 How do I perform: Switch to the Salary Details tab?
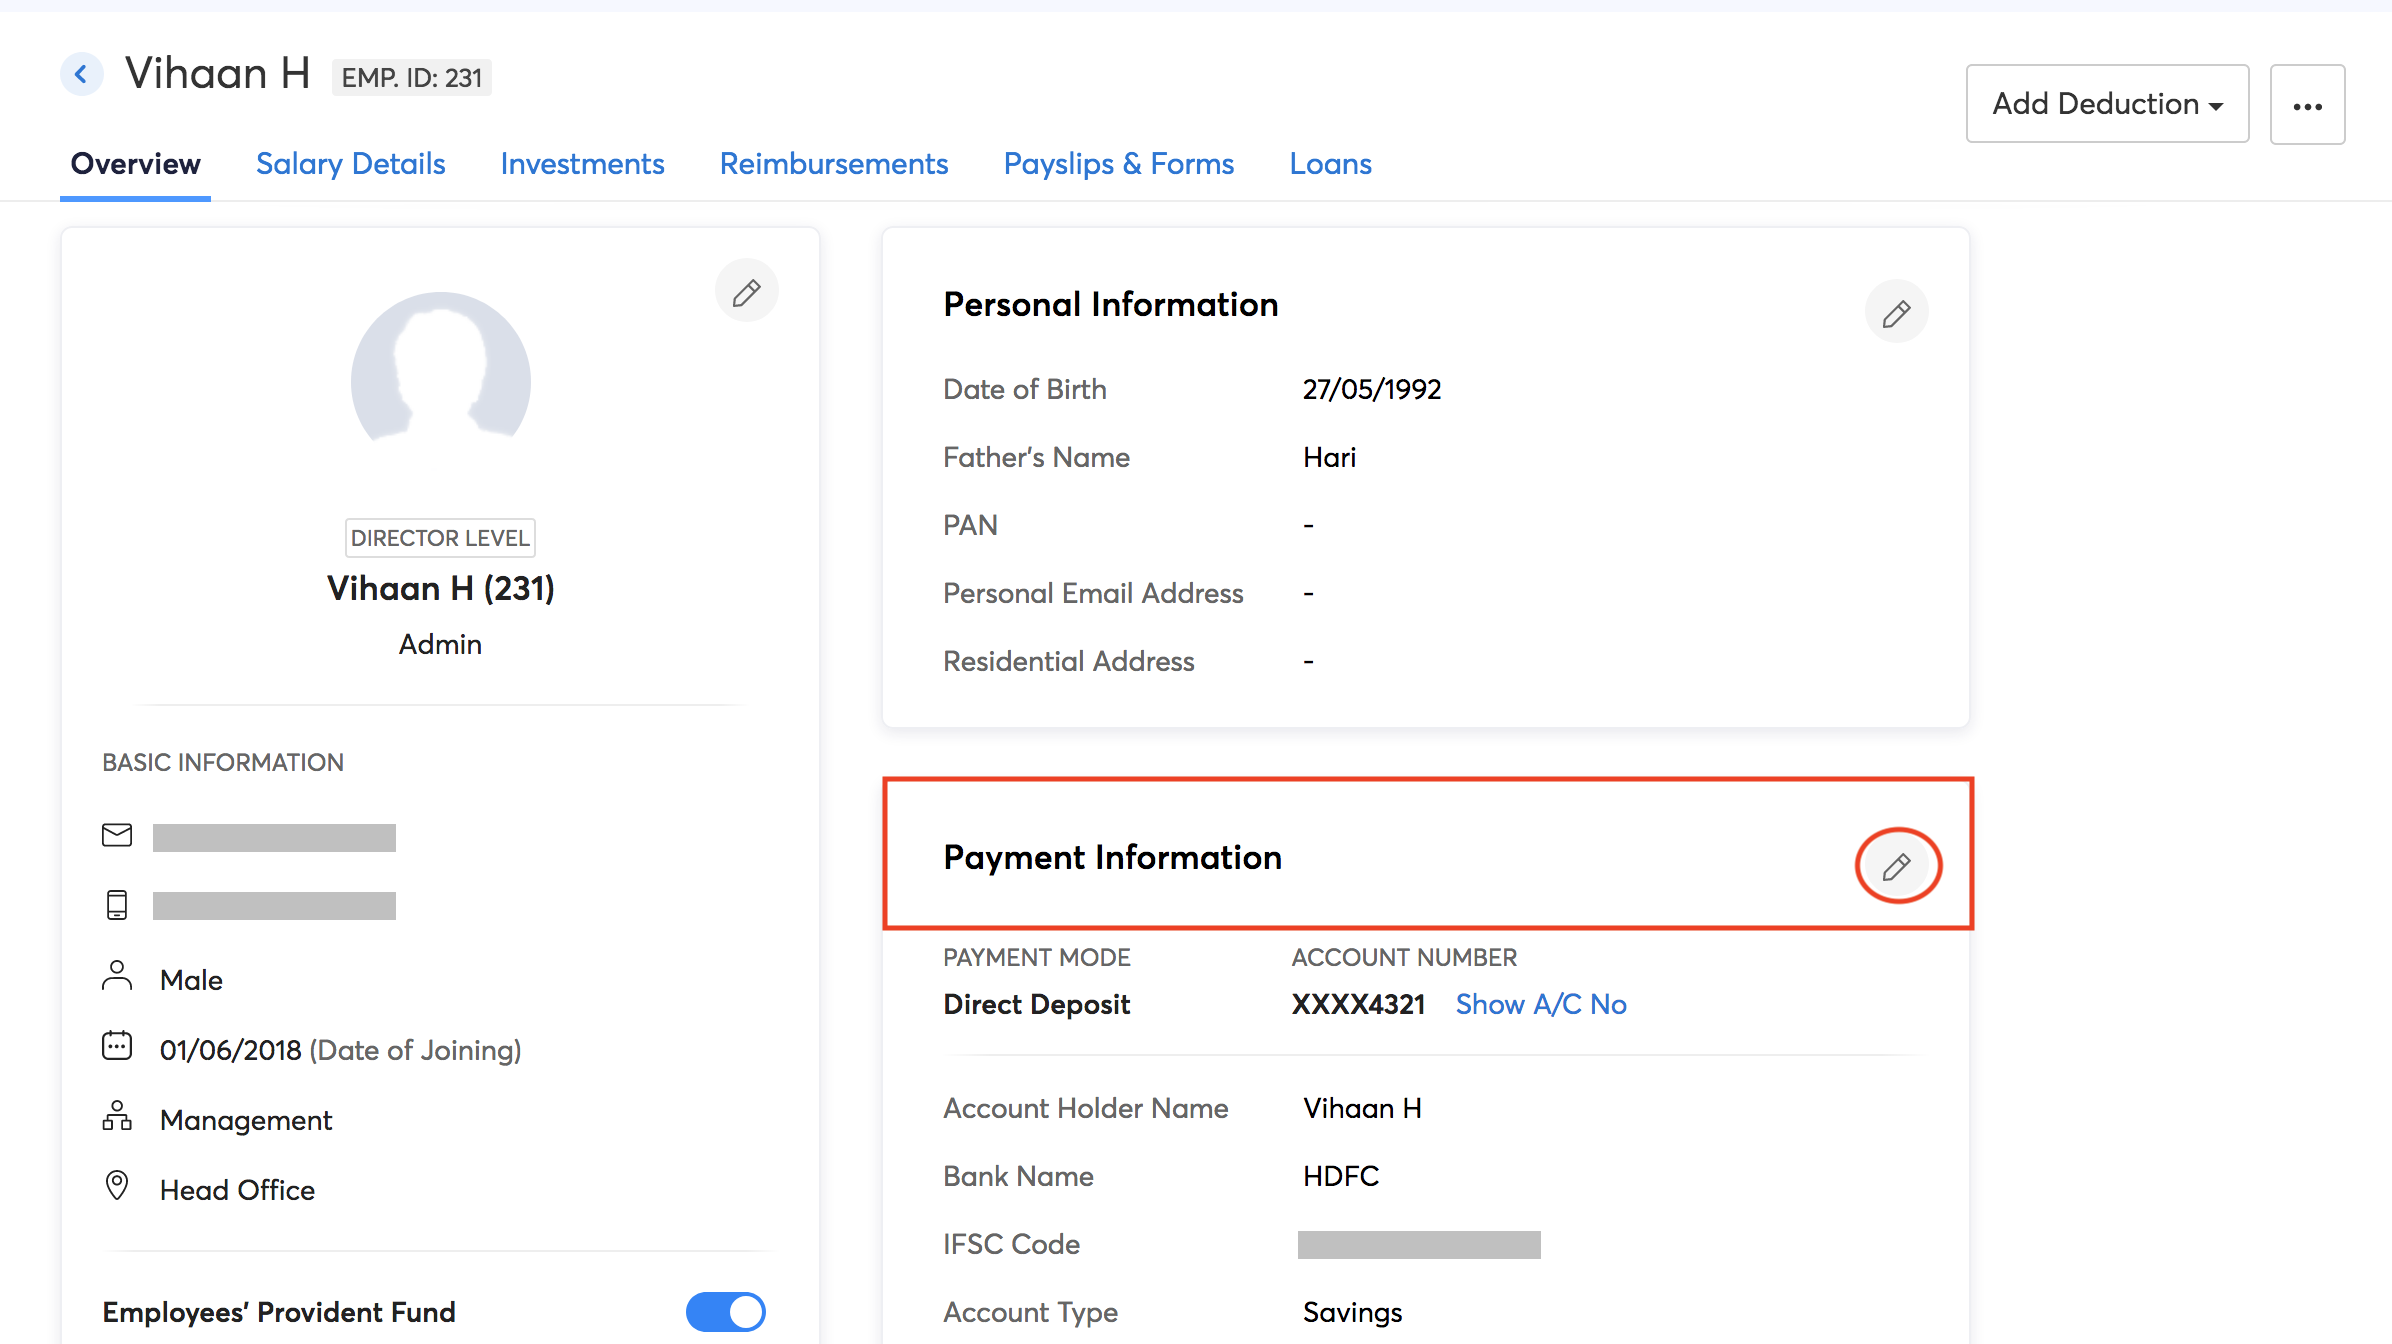click(x=350, y=163)
